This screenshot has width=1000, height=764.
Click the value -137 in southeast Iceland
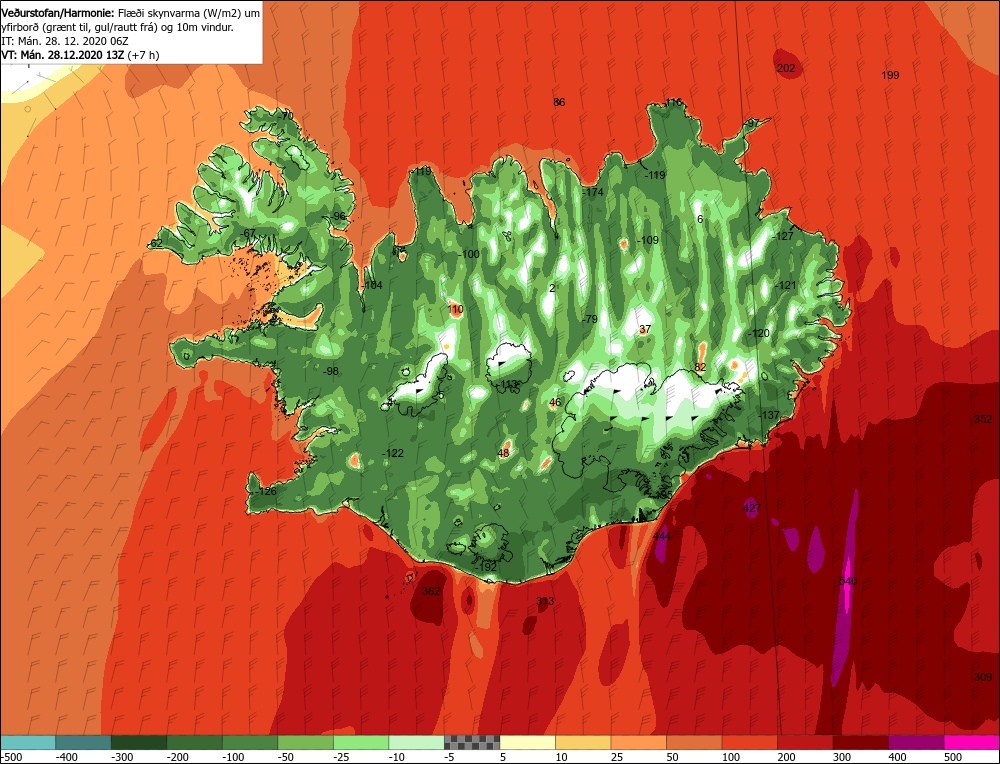(769, 415)
